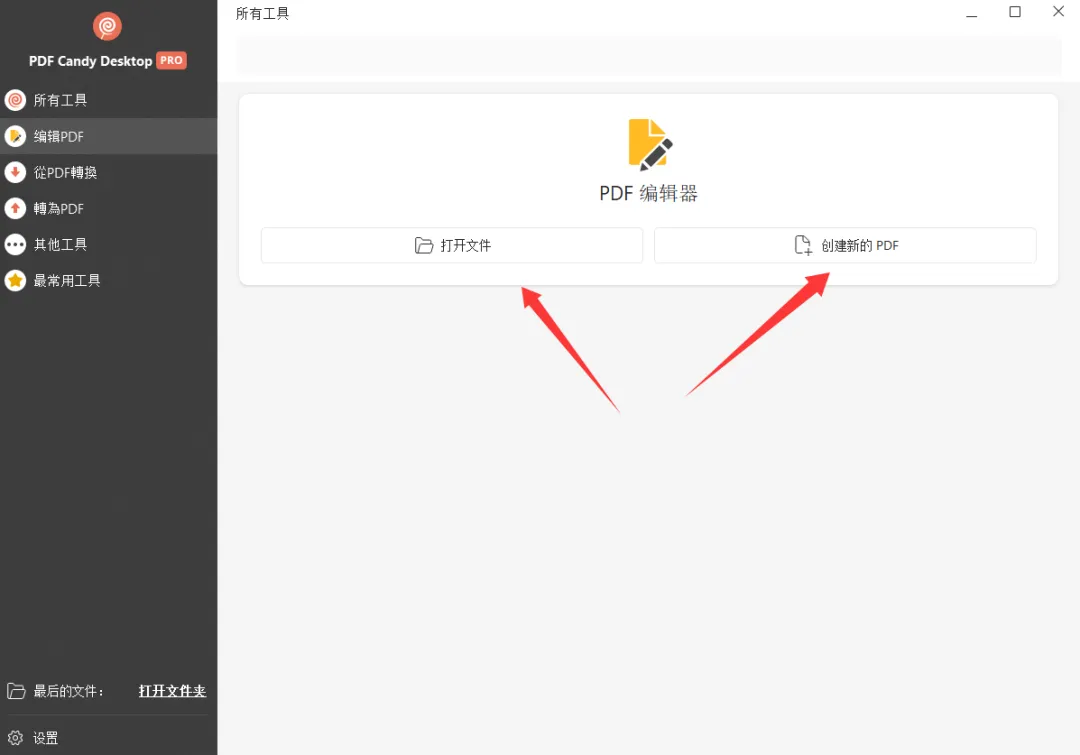Select 编辑PDF in the sidebar
The width and height of the screenshot is (1080, 755).
pyautogui.click(x=108, y=136)
